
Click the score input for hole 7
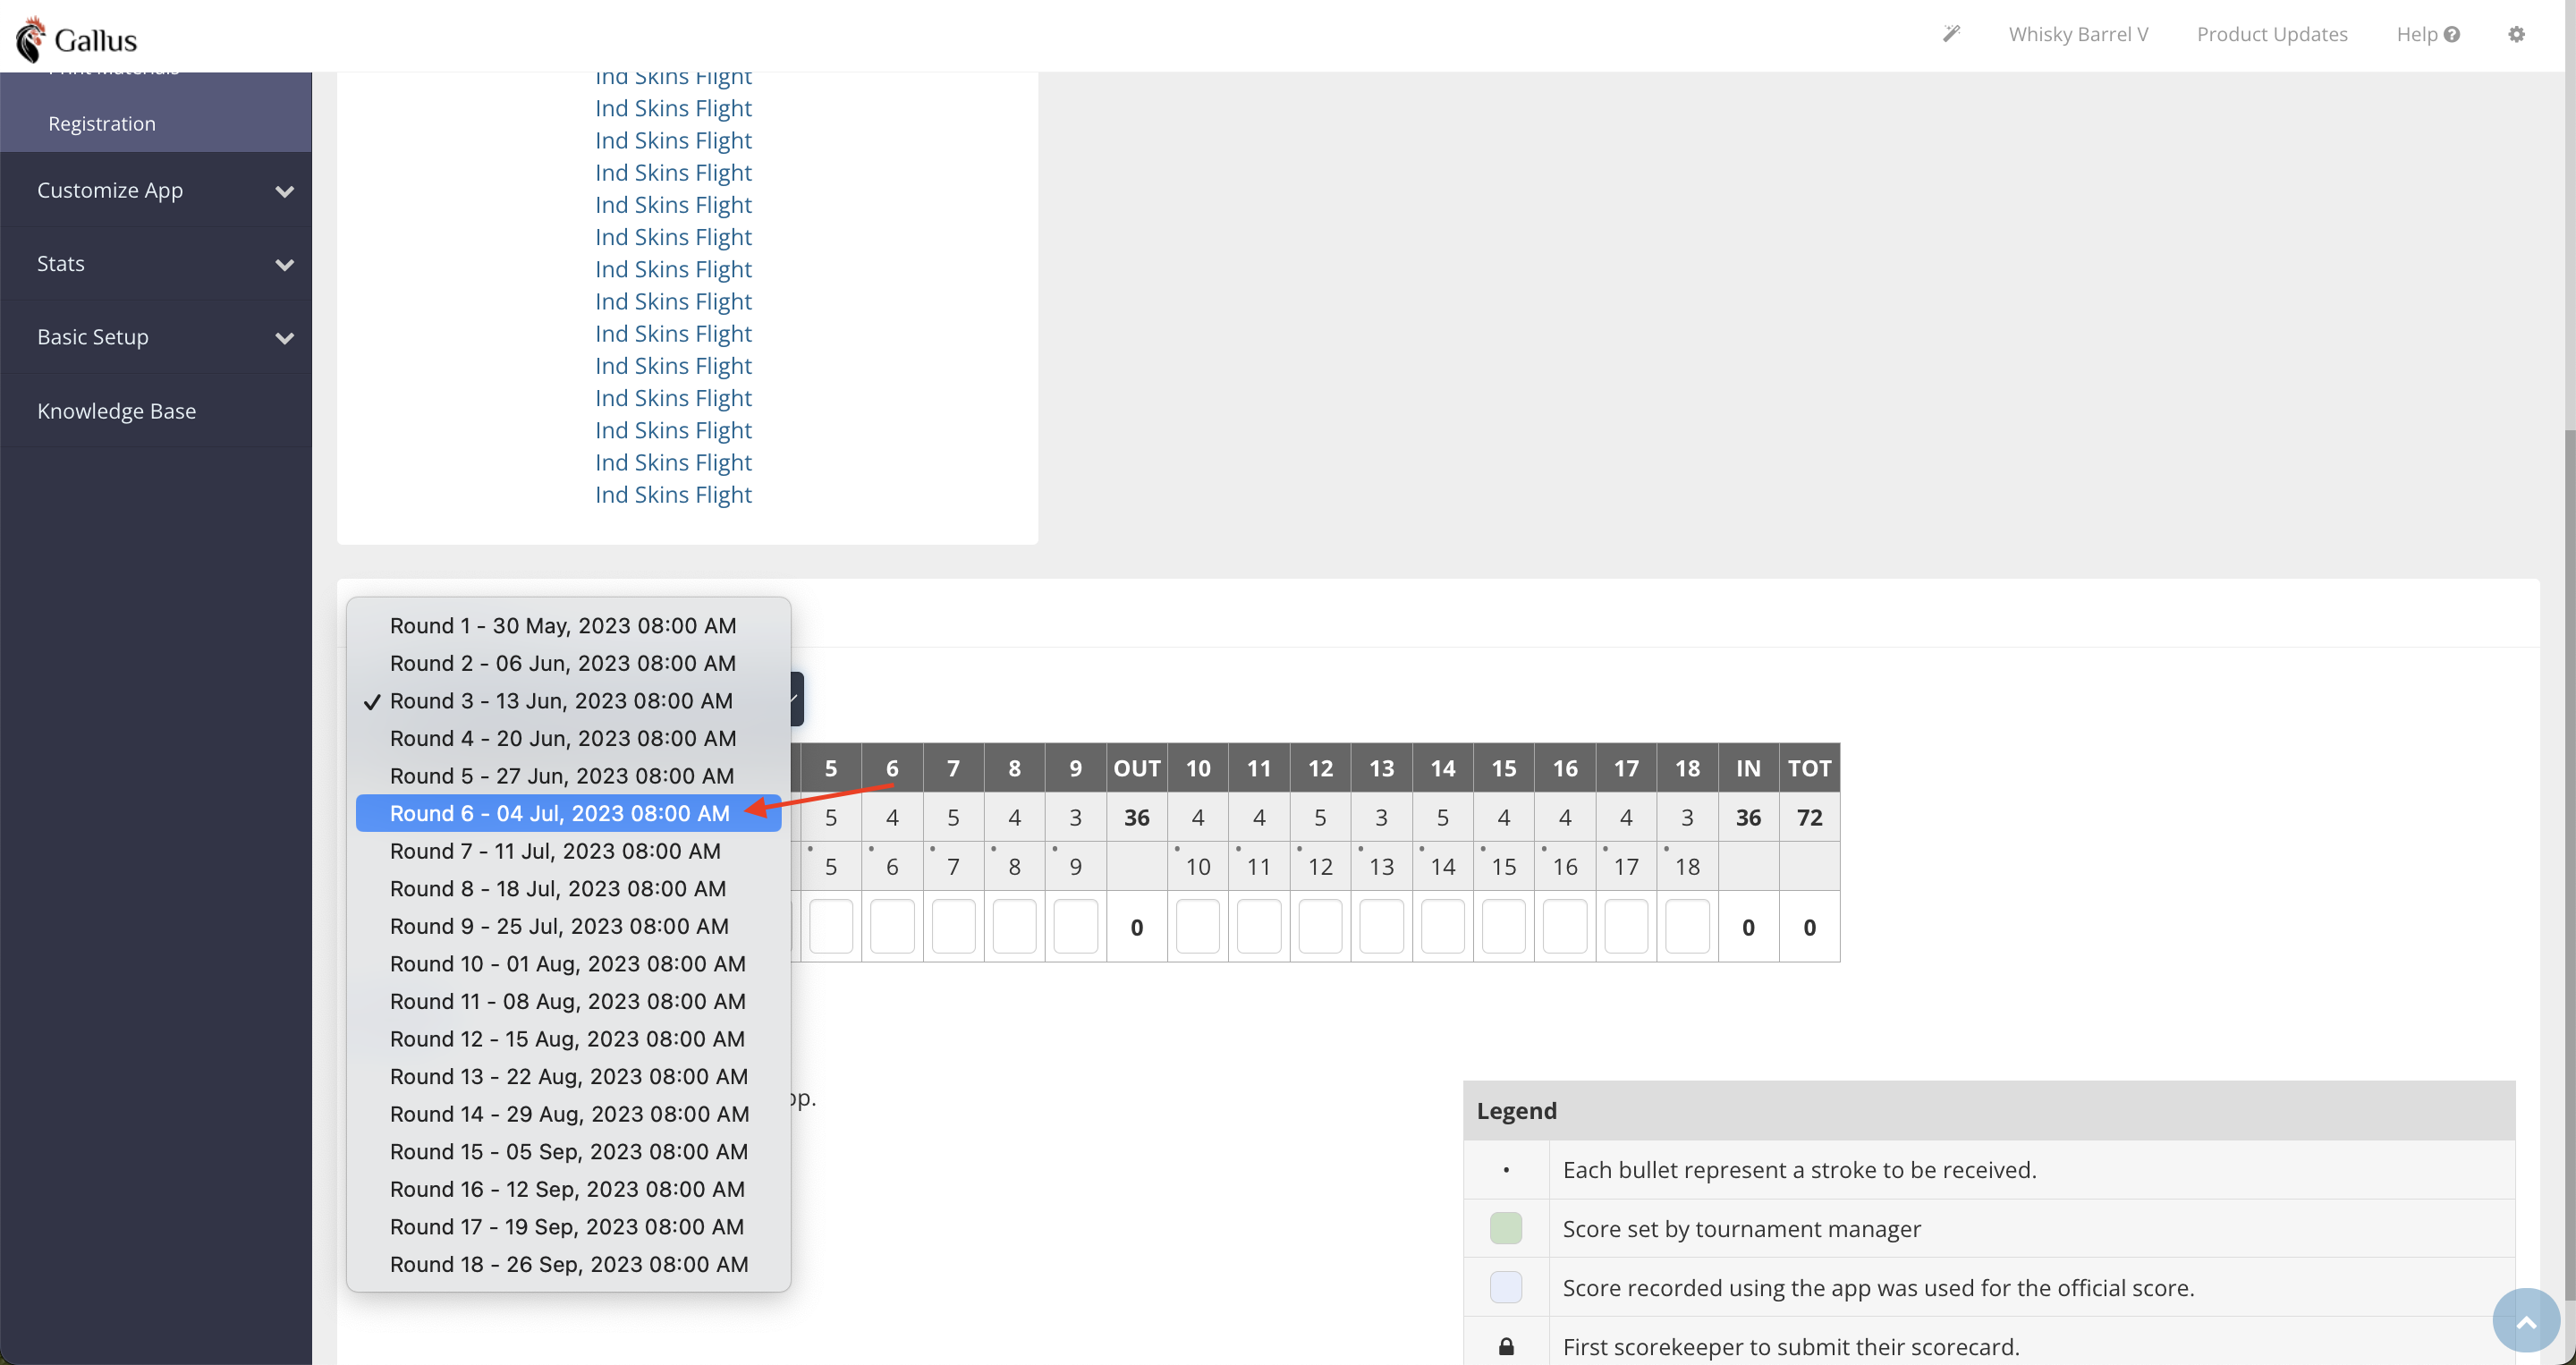tap(953, 926)
